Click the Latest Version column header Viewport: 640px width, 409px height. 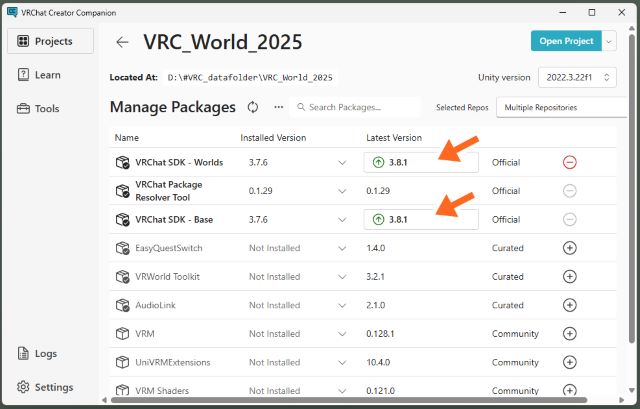[394, 138]
